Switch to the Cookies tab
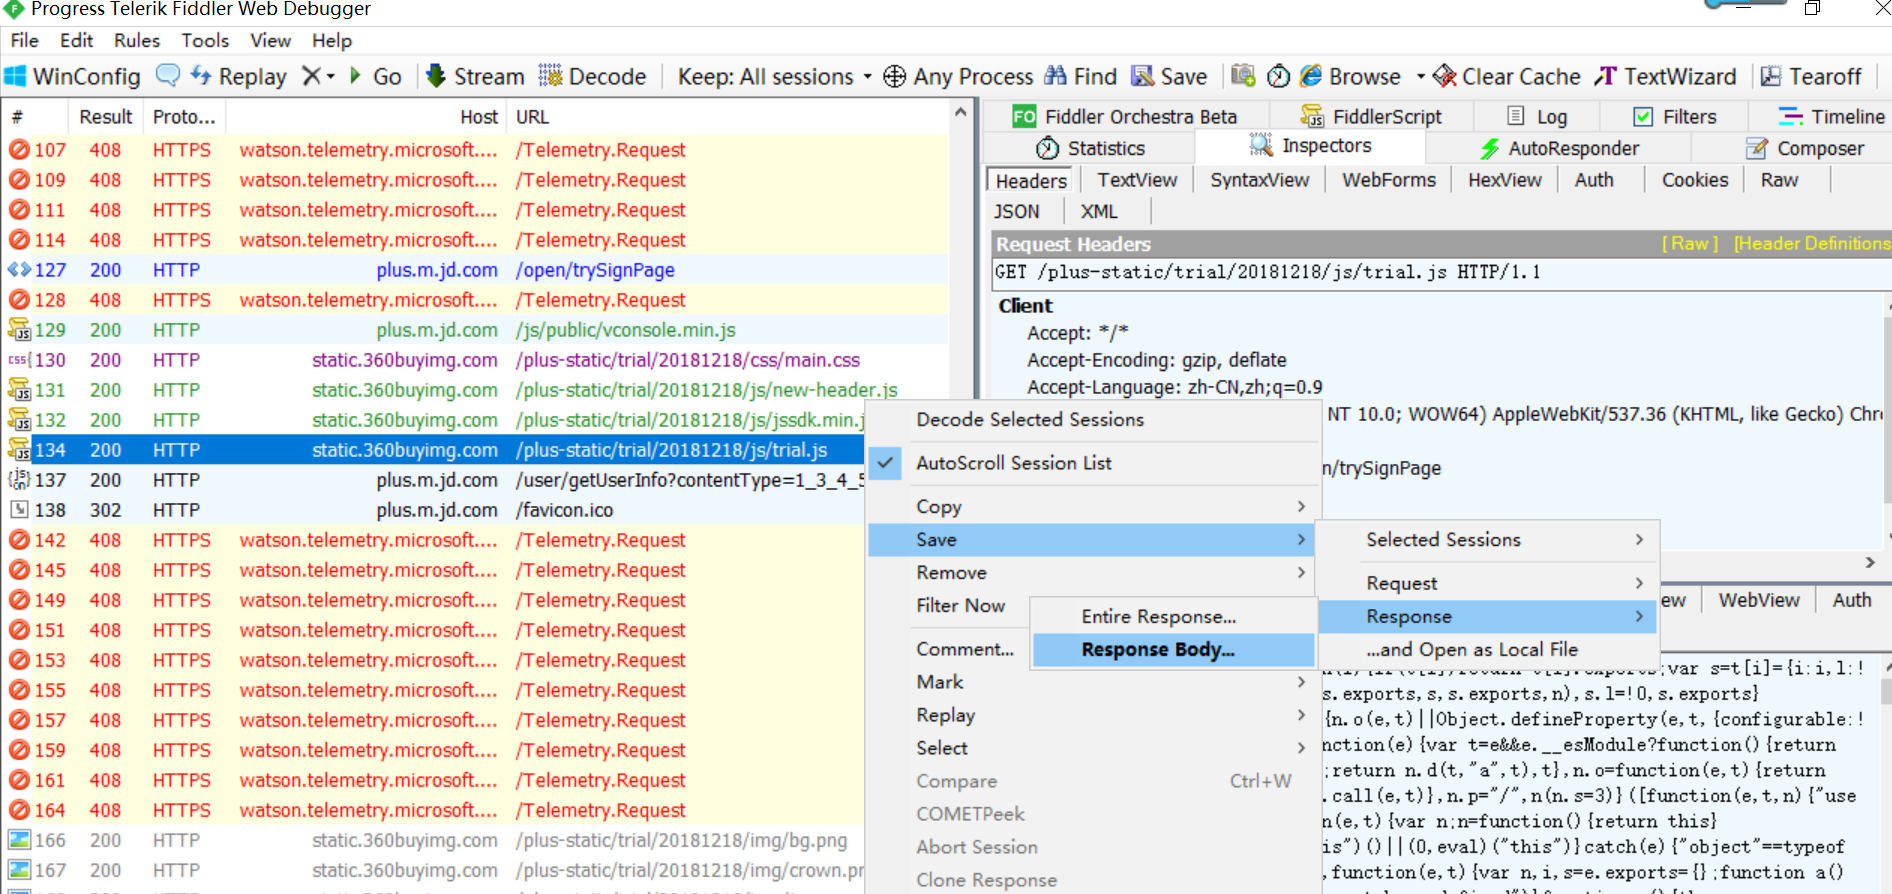1892x894 pixels. point(1695,180)
